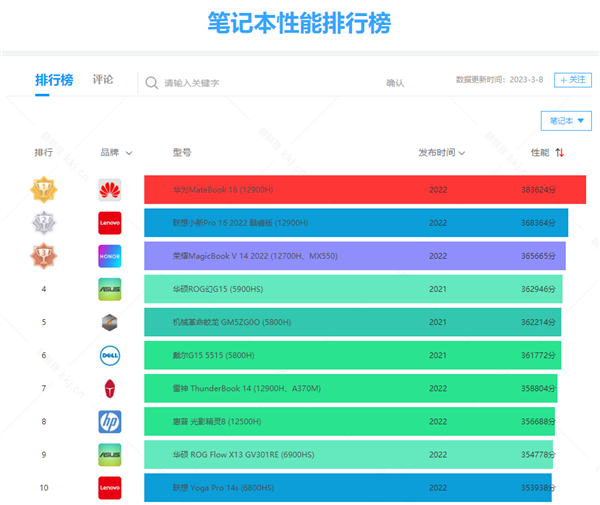Click the 型号 column header
Image resolution: width=600 pixels, height=505 pixels.
[x=182, y=152]
